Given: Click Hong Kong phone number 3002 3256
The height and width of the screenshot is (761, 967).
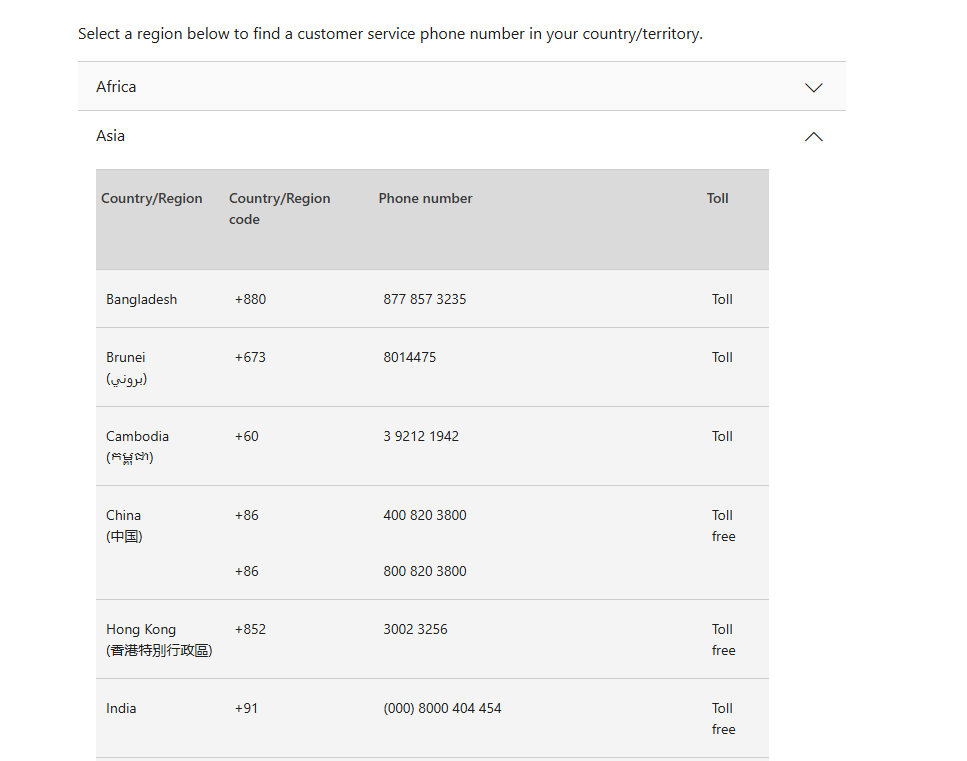Looking at the screenshot, I should pos(415,629).
